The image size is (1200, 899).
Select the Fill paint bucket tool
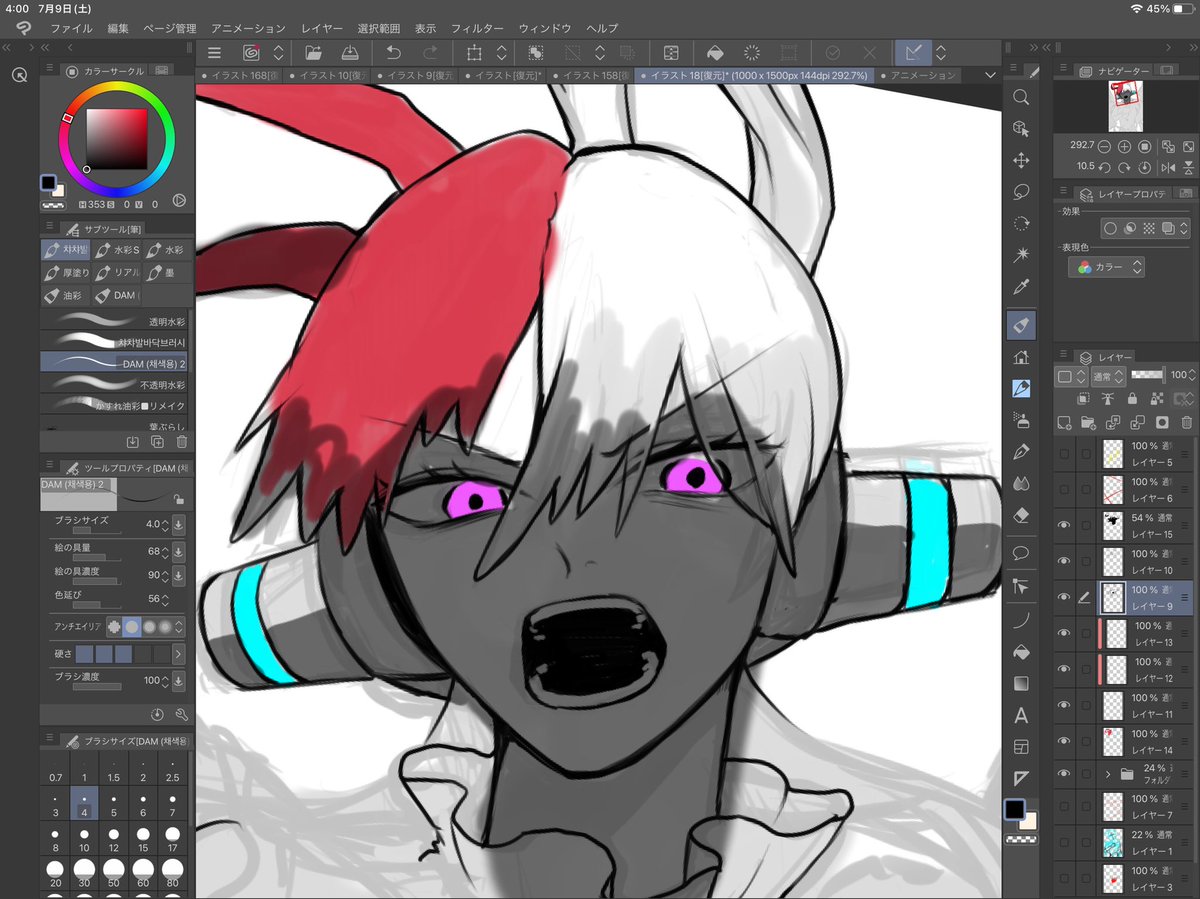tap(1021, 652)
